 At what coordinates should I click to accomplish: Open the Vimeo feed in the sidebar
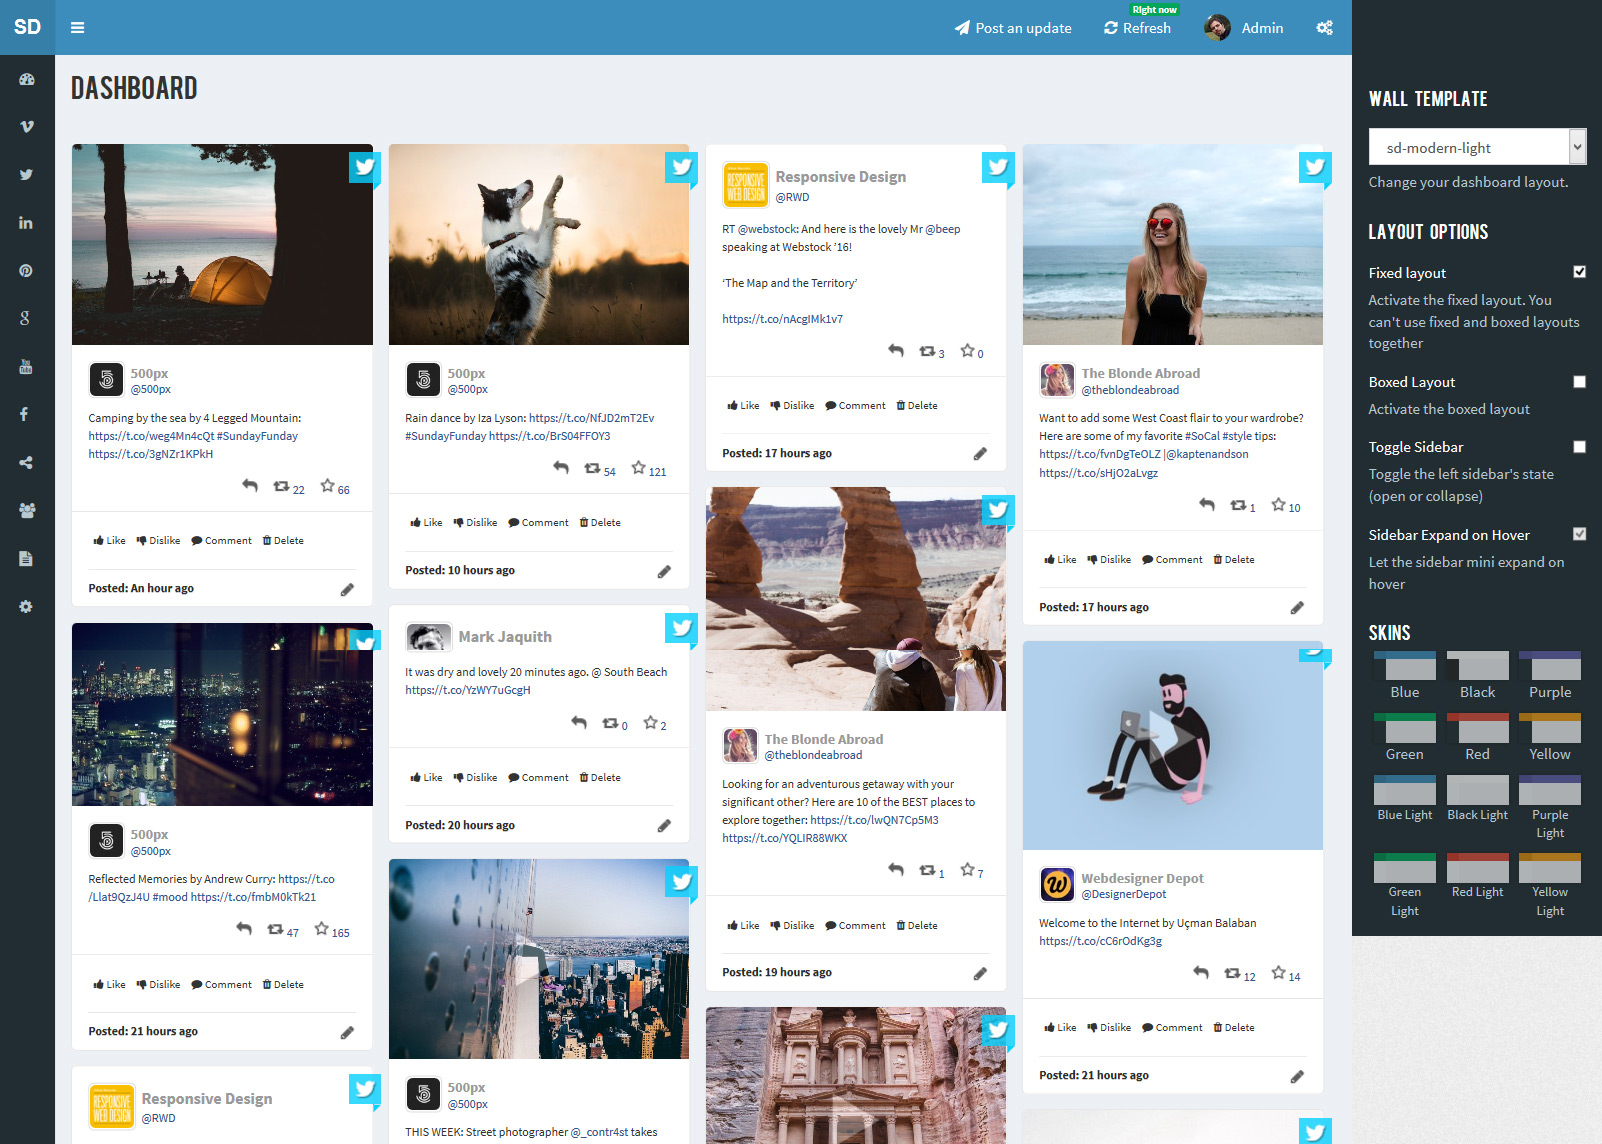click(26, 126)
